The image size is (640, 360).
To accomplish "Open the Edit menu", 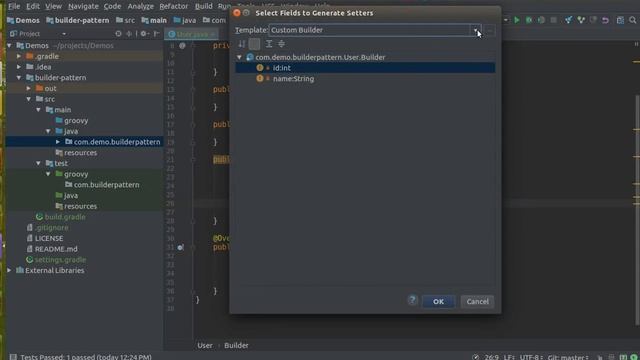I will [33, 6].
